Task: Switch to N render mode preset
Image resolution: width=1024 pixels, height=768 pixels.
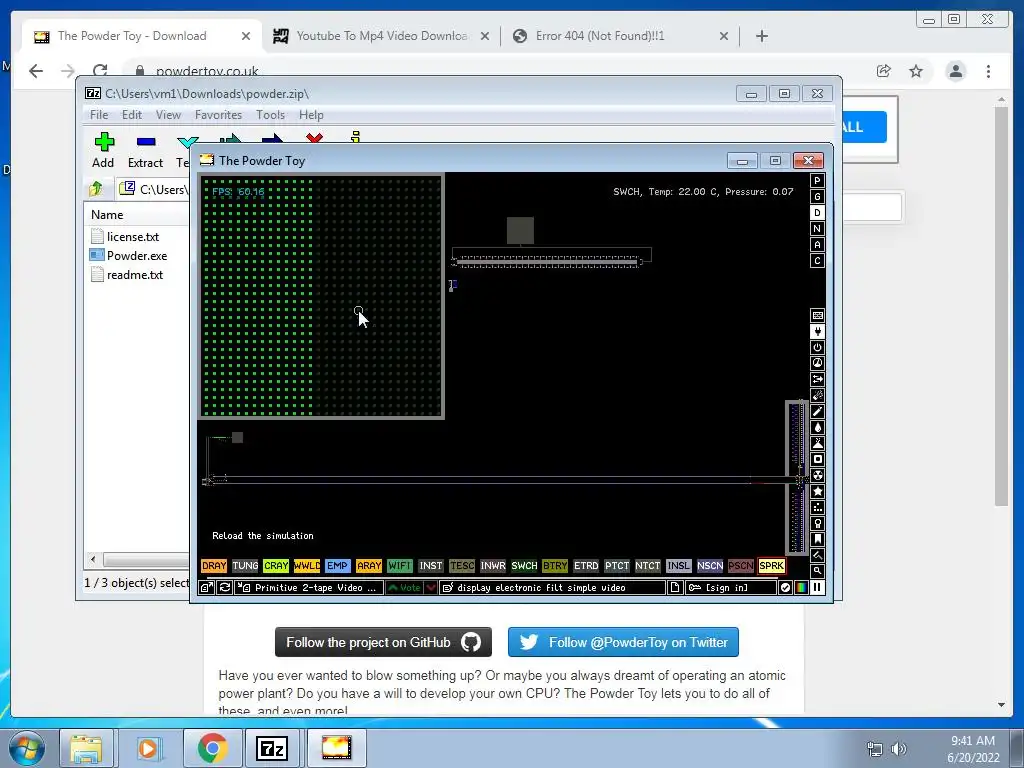Action: 817,229
